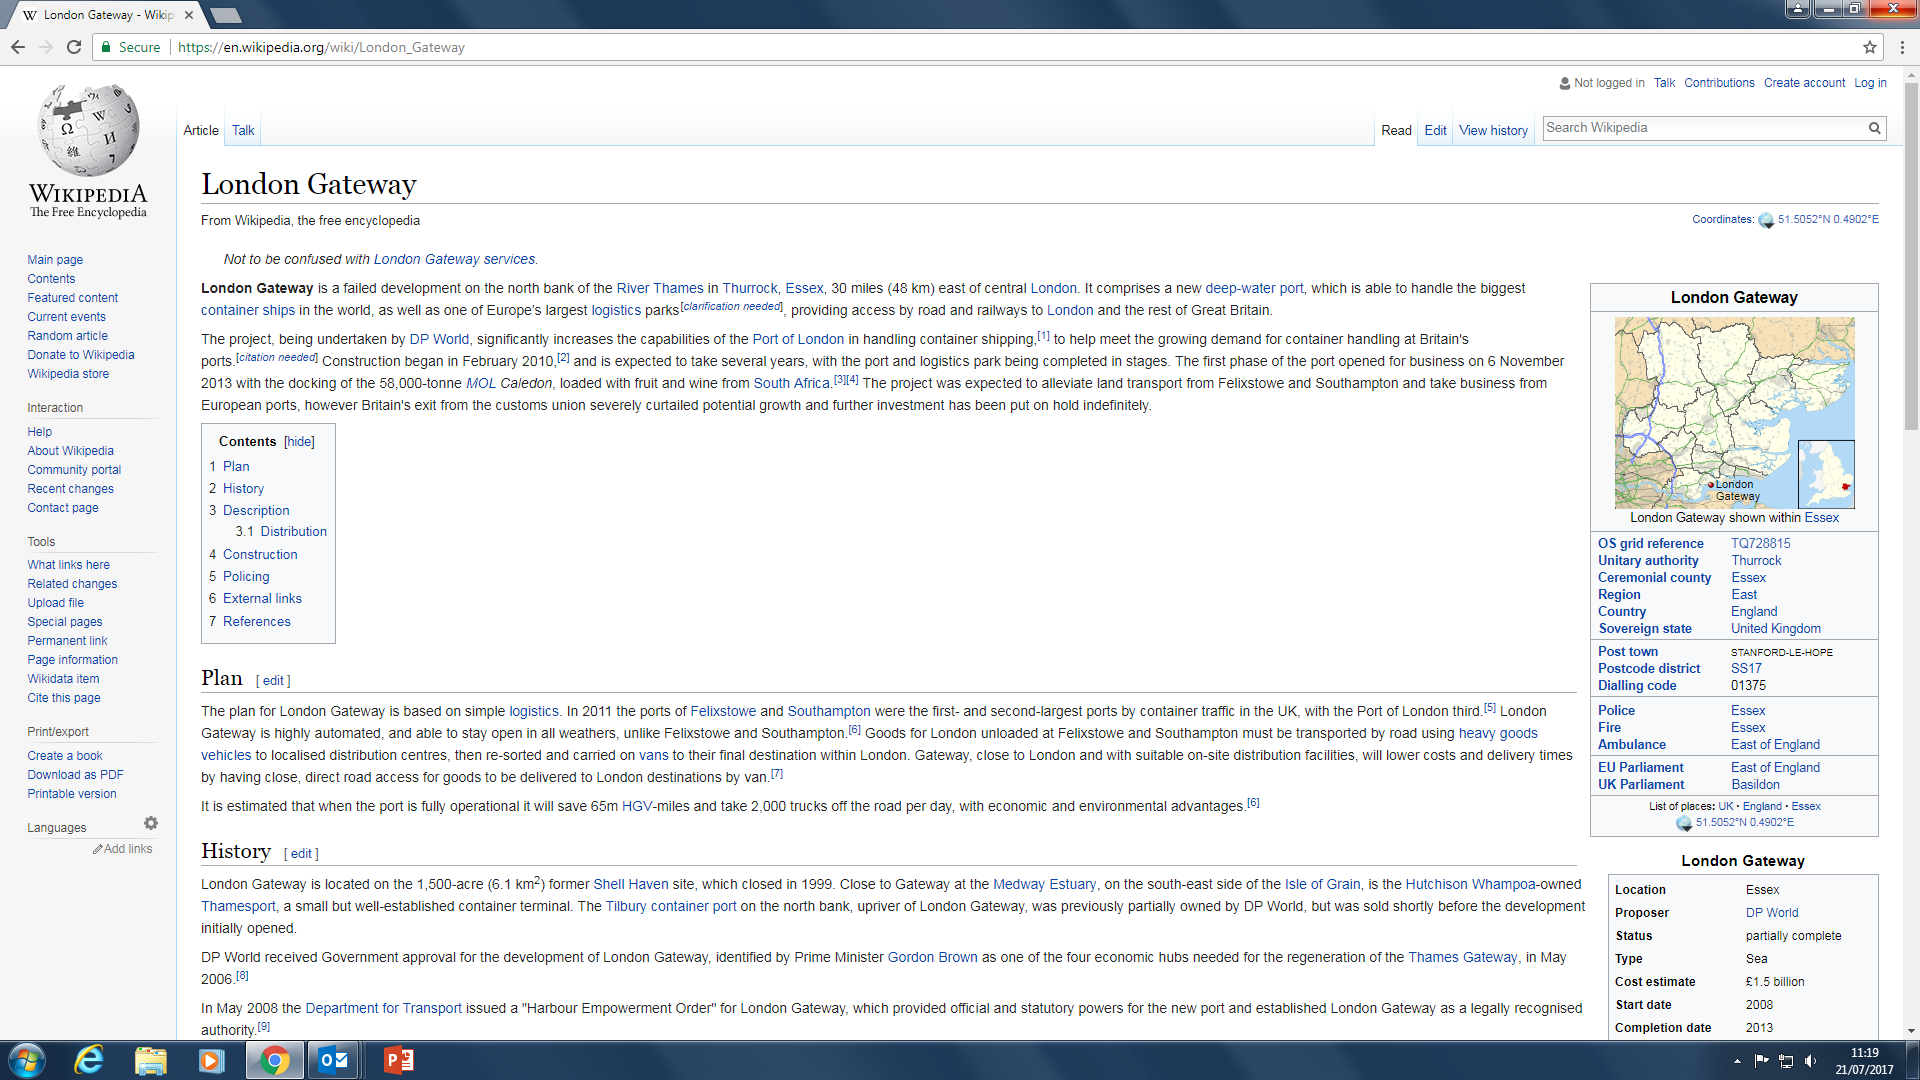
Task: Open File Explorer from taskbar
Action: [x=151, y=1060]
